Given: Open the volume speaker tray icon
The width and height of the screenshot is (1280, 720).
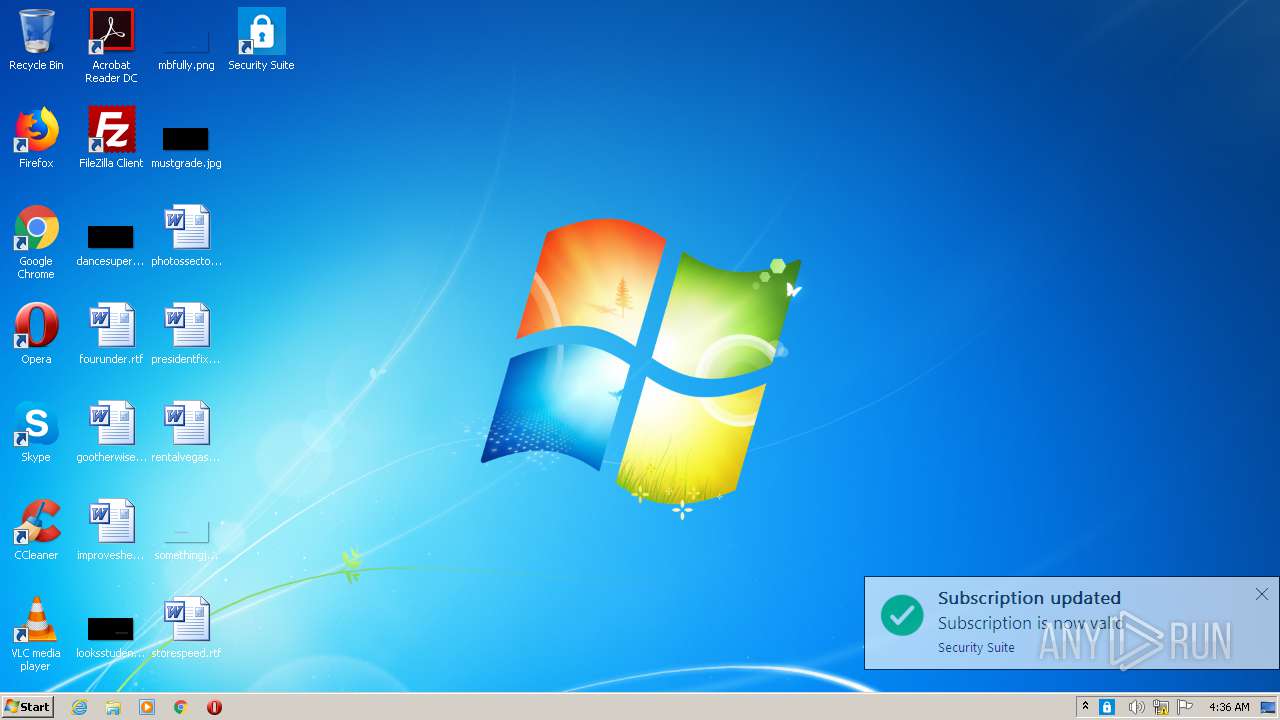Looking at the screenshot, I should pyautogui.click(x=1136, y=707).
